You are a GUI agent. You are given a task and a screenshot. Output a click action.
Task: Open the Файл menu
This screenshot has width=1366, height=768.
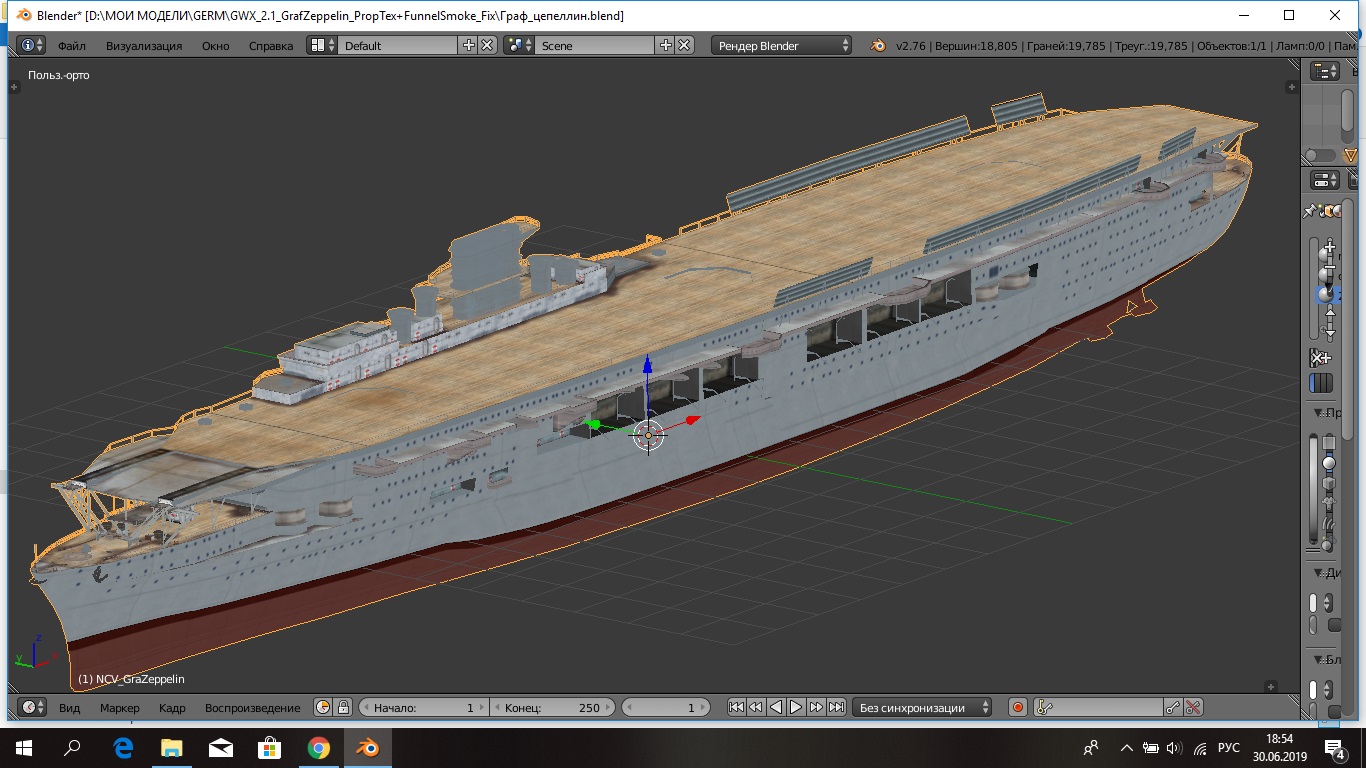[x=71, y=46]
